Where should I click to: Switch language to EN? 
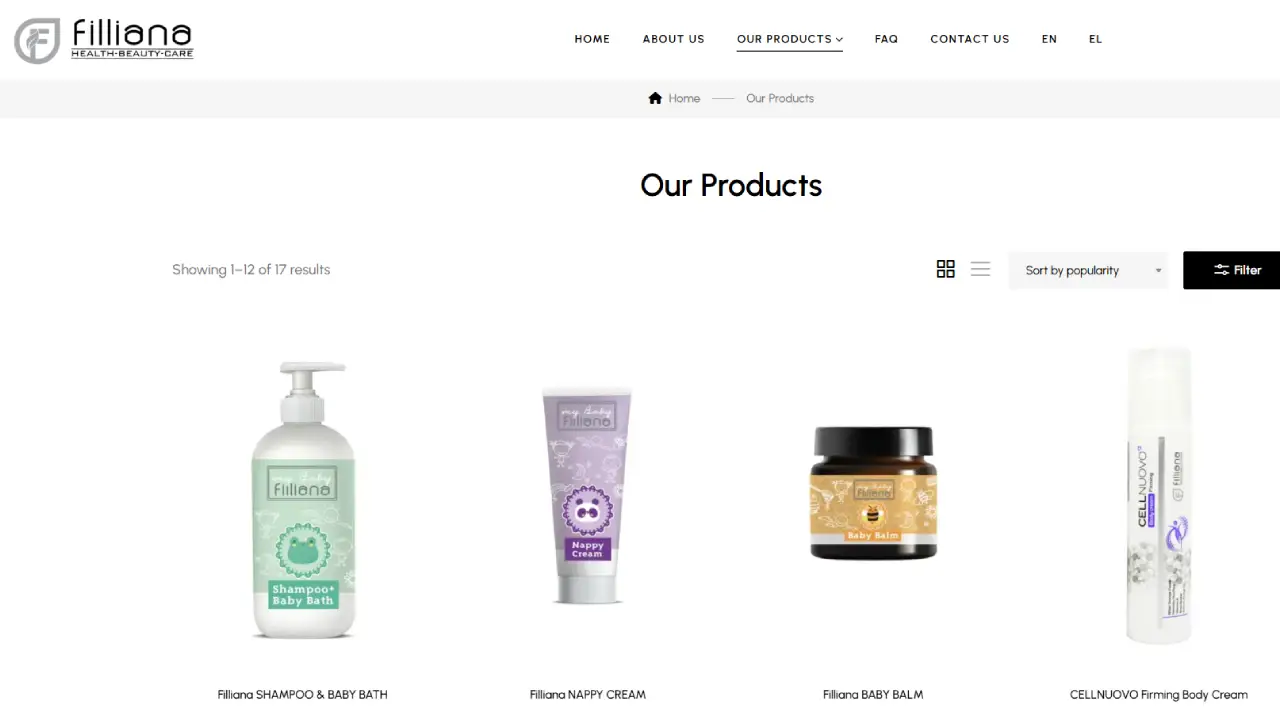(1049, 39)
